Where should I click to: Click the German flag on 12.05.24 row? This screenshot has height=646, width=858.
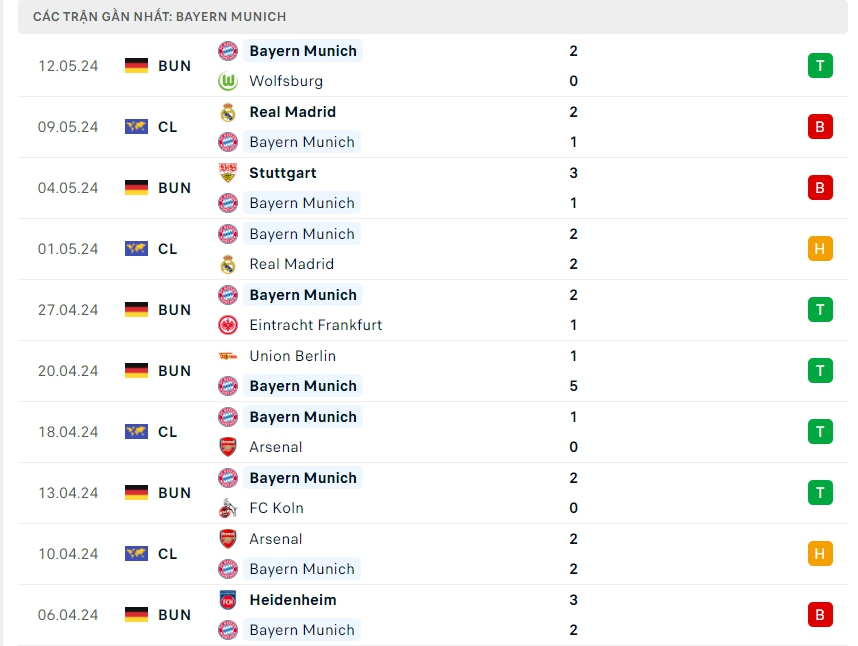pyautogui.click(x=136, y=66)
